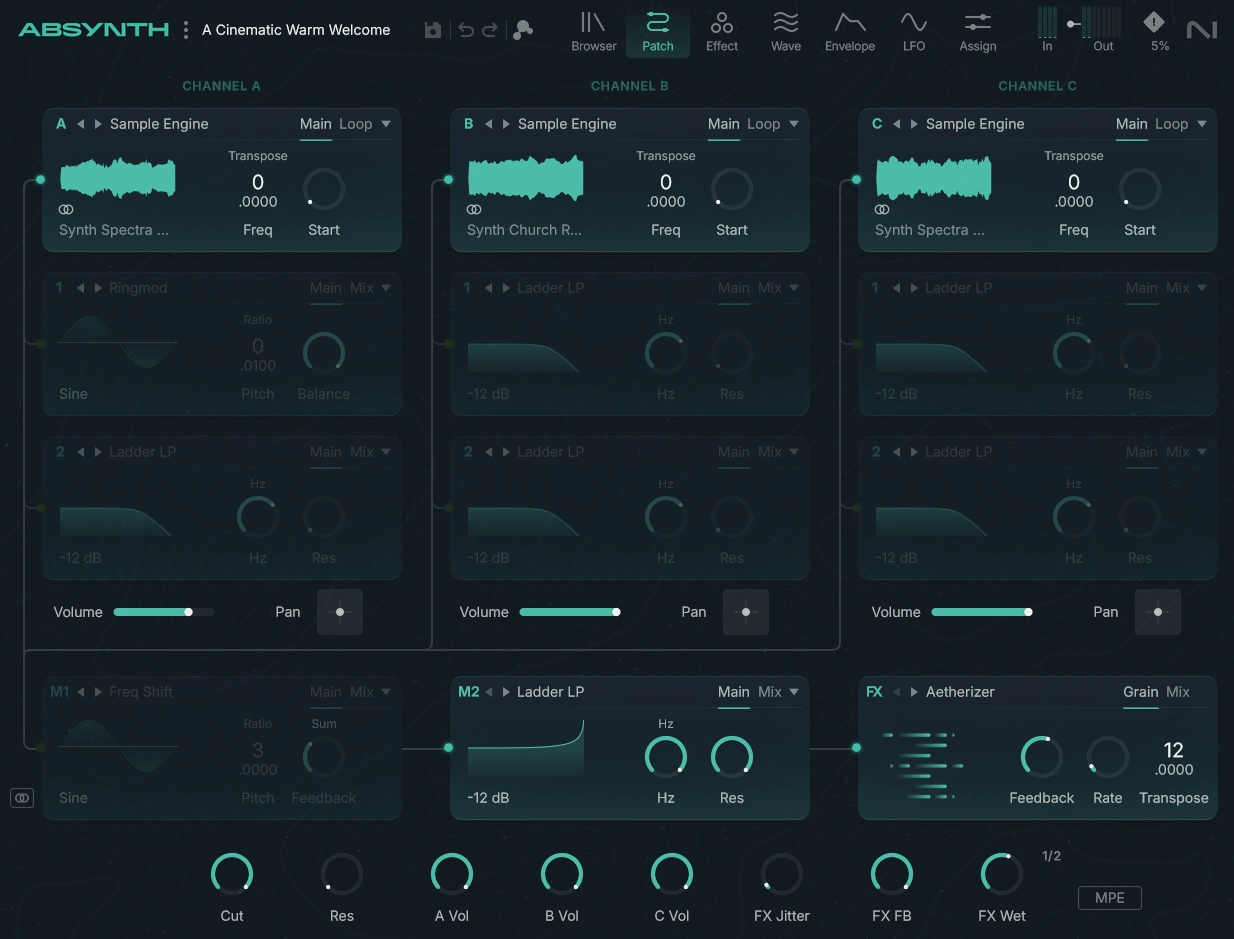Click the Cut macro knob

coord(232,874)
